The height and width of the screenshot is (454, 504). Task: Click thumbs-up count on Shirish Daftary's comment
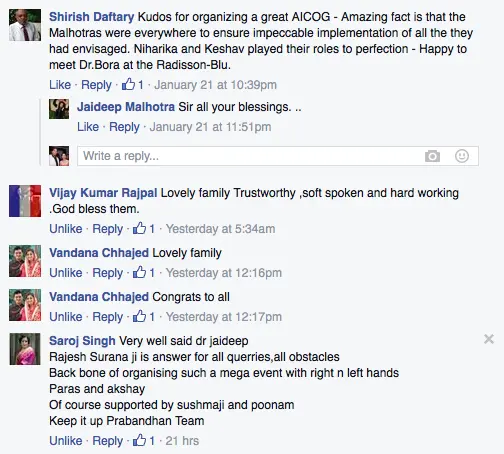click(133, 85)
